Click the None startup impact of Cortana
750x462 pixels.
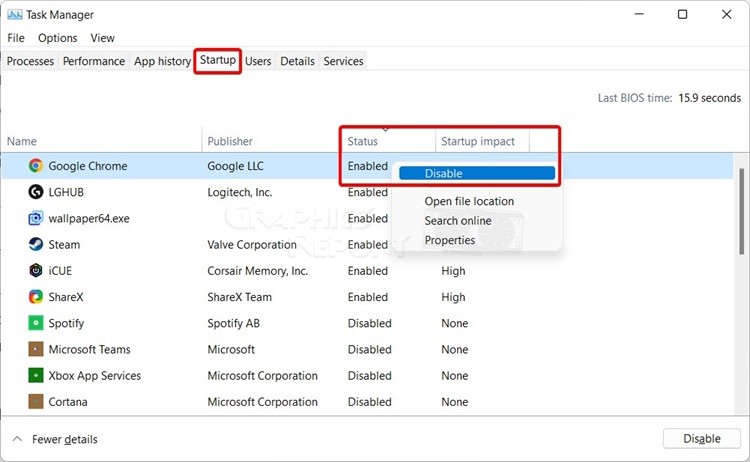(454, 402)
